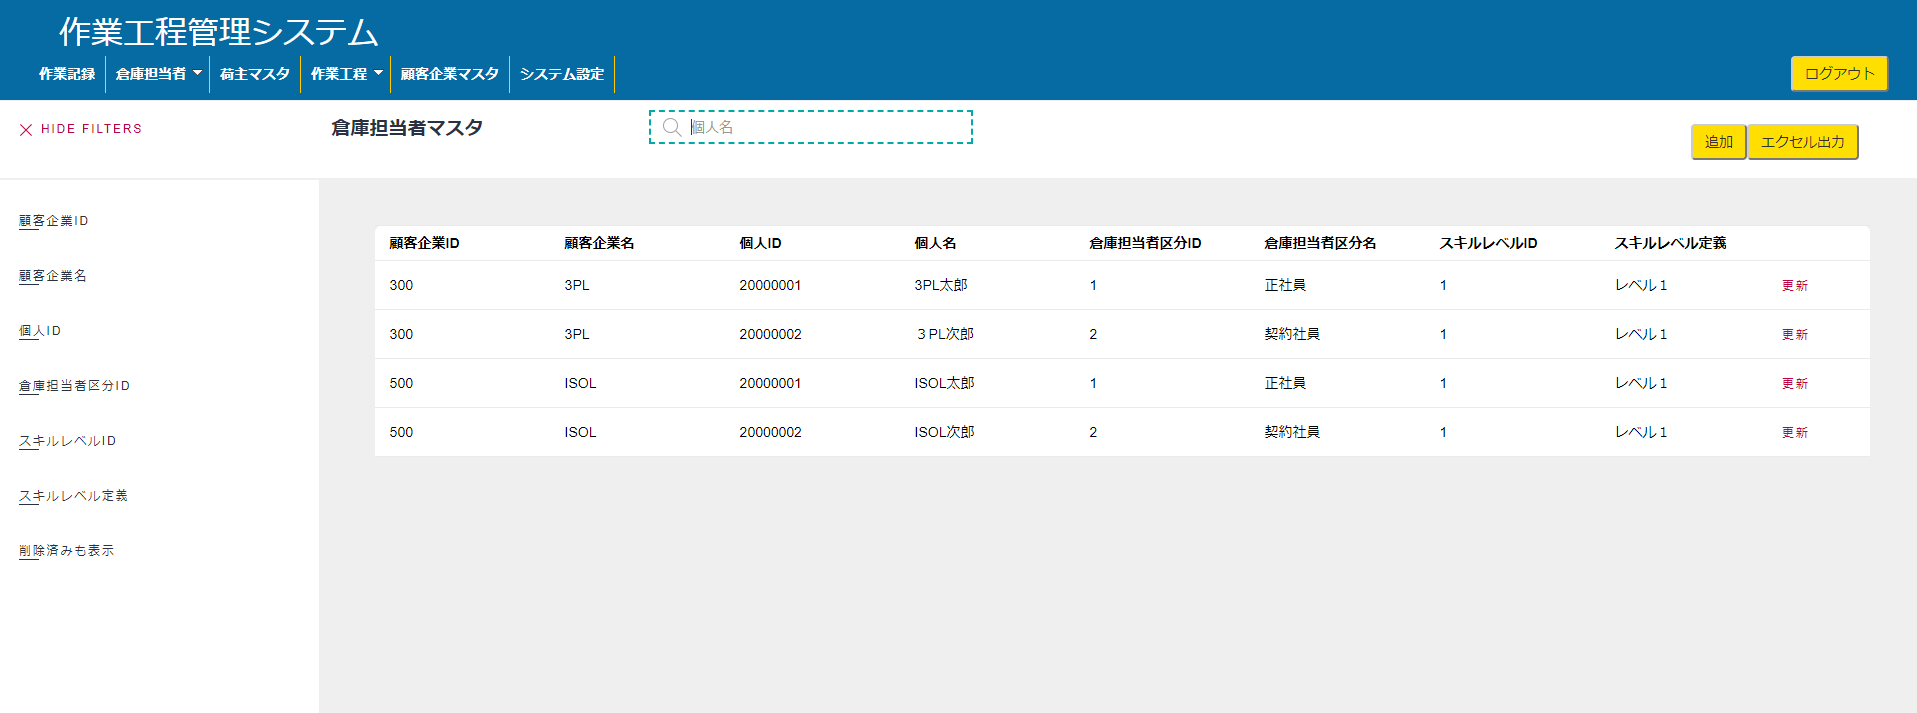1917x713 pixels.
Task: Select the 個人ID filter field
Action: [40, 331]
